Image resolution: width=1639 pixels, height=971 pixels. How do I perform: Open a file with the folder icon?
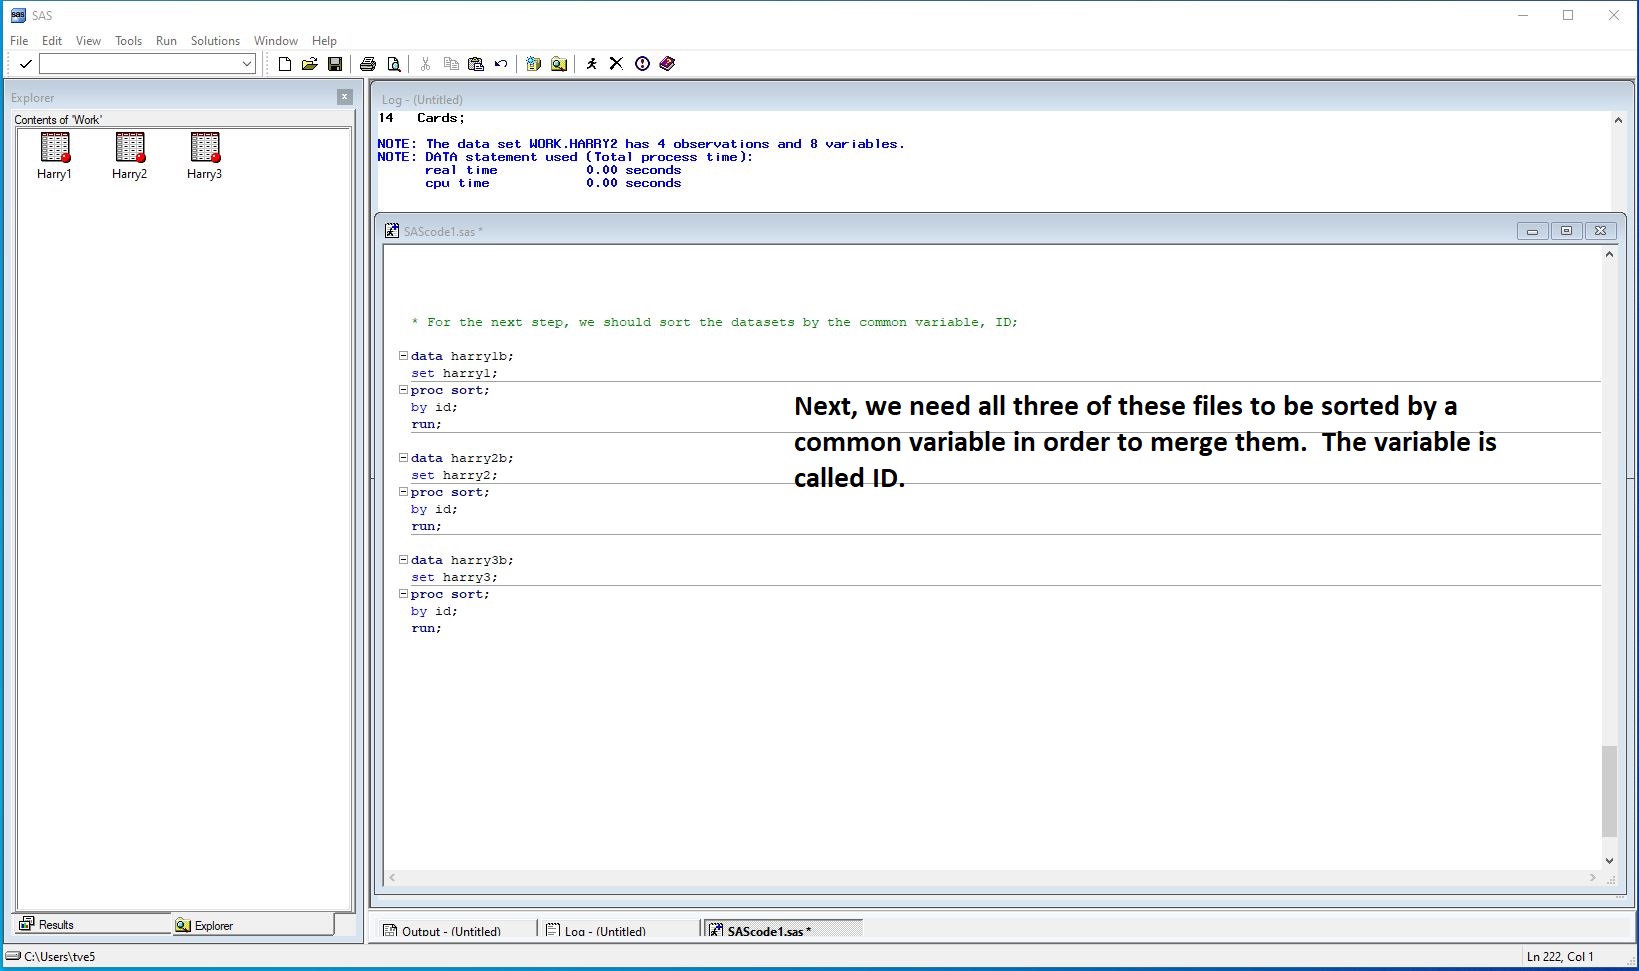(310, 64)
